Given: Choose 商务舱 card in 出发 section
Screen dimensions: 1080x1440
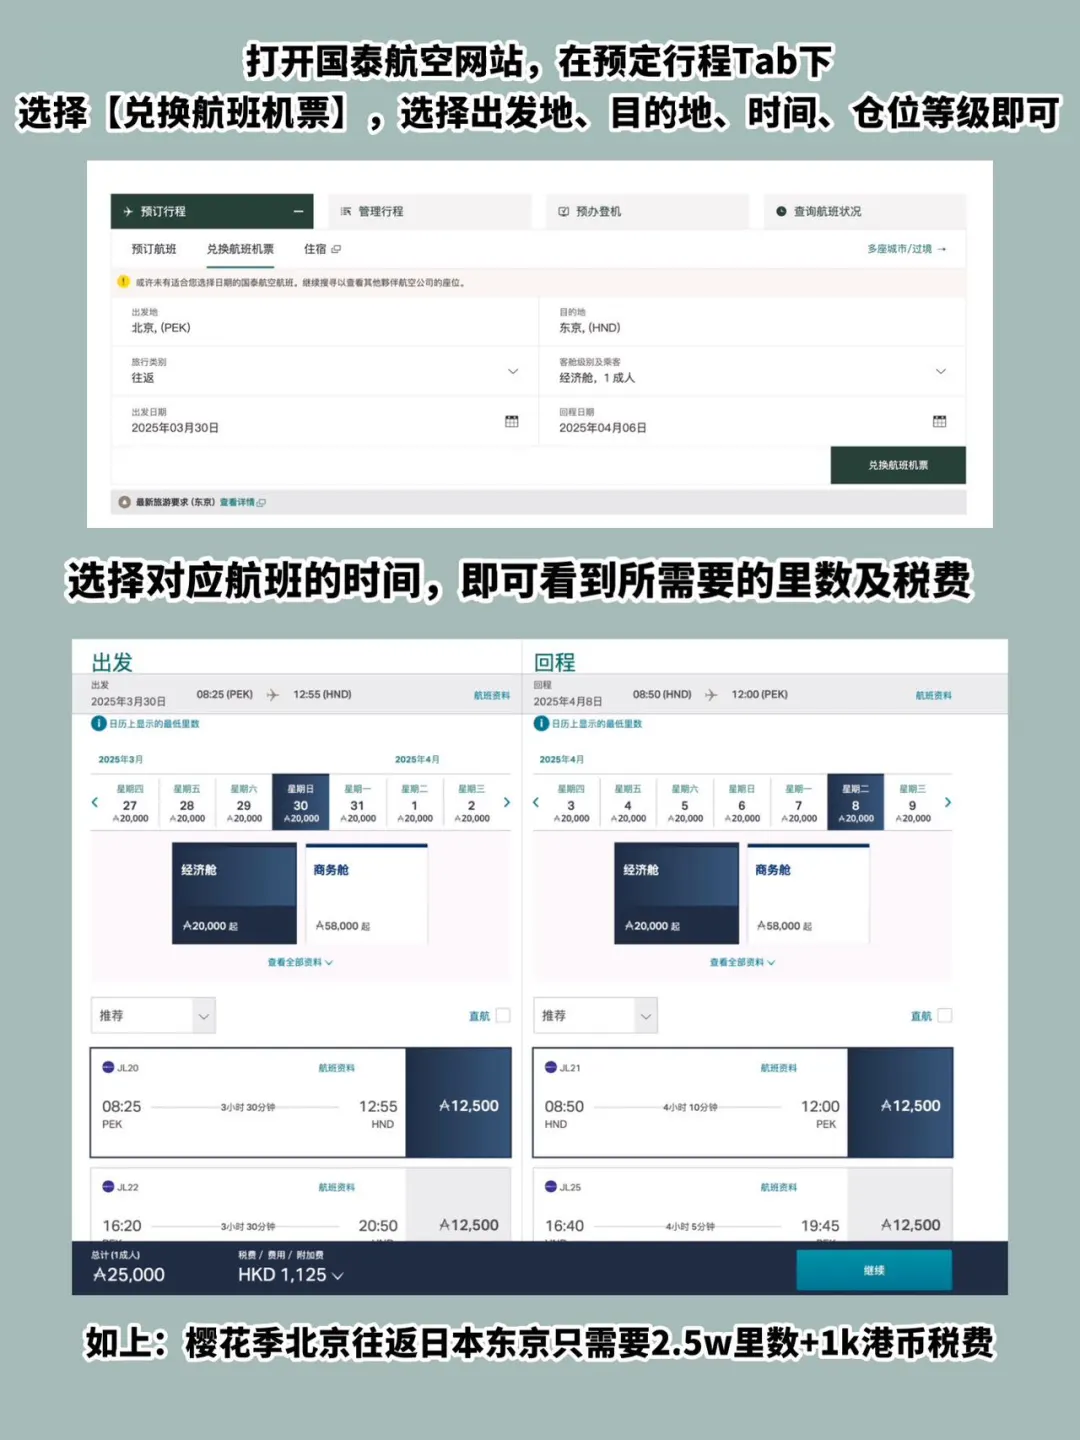Looking at the screenshot, I should tap(366, 894).
